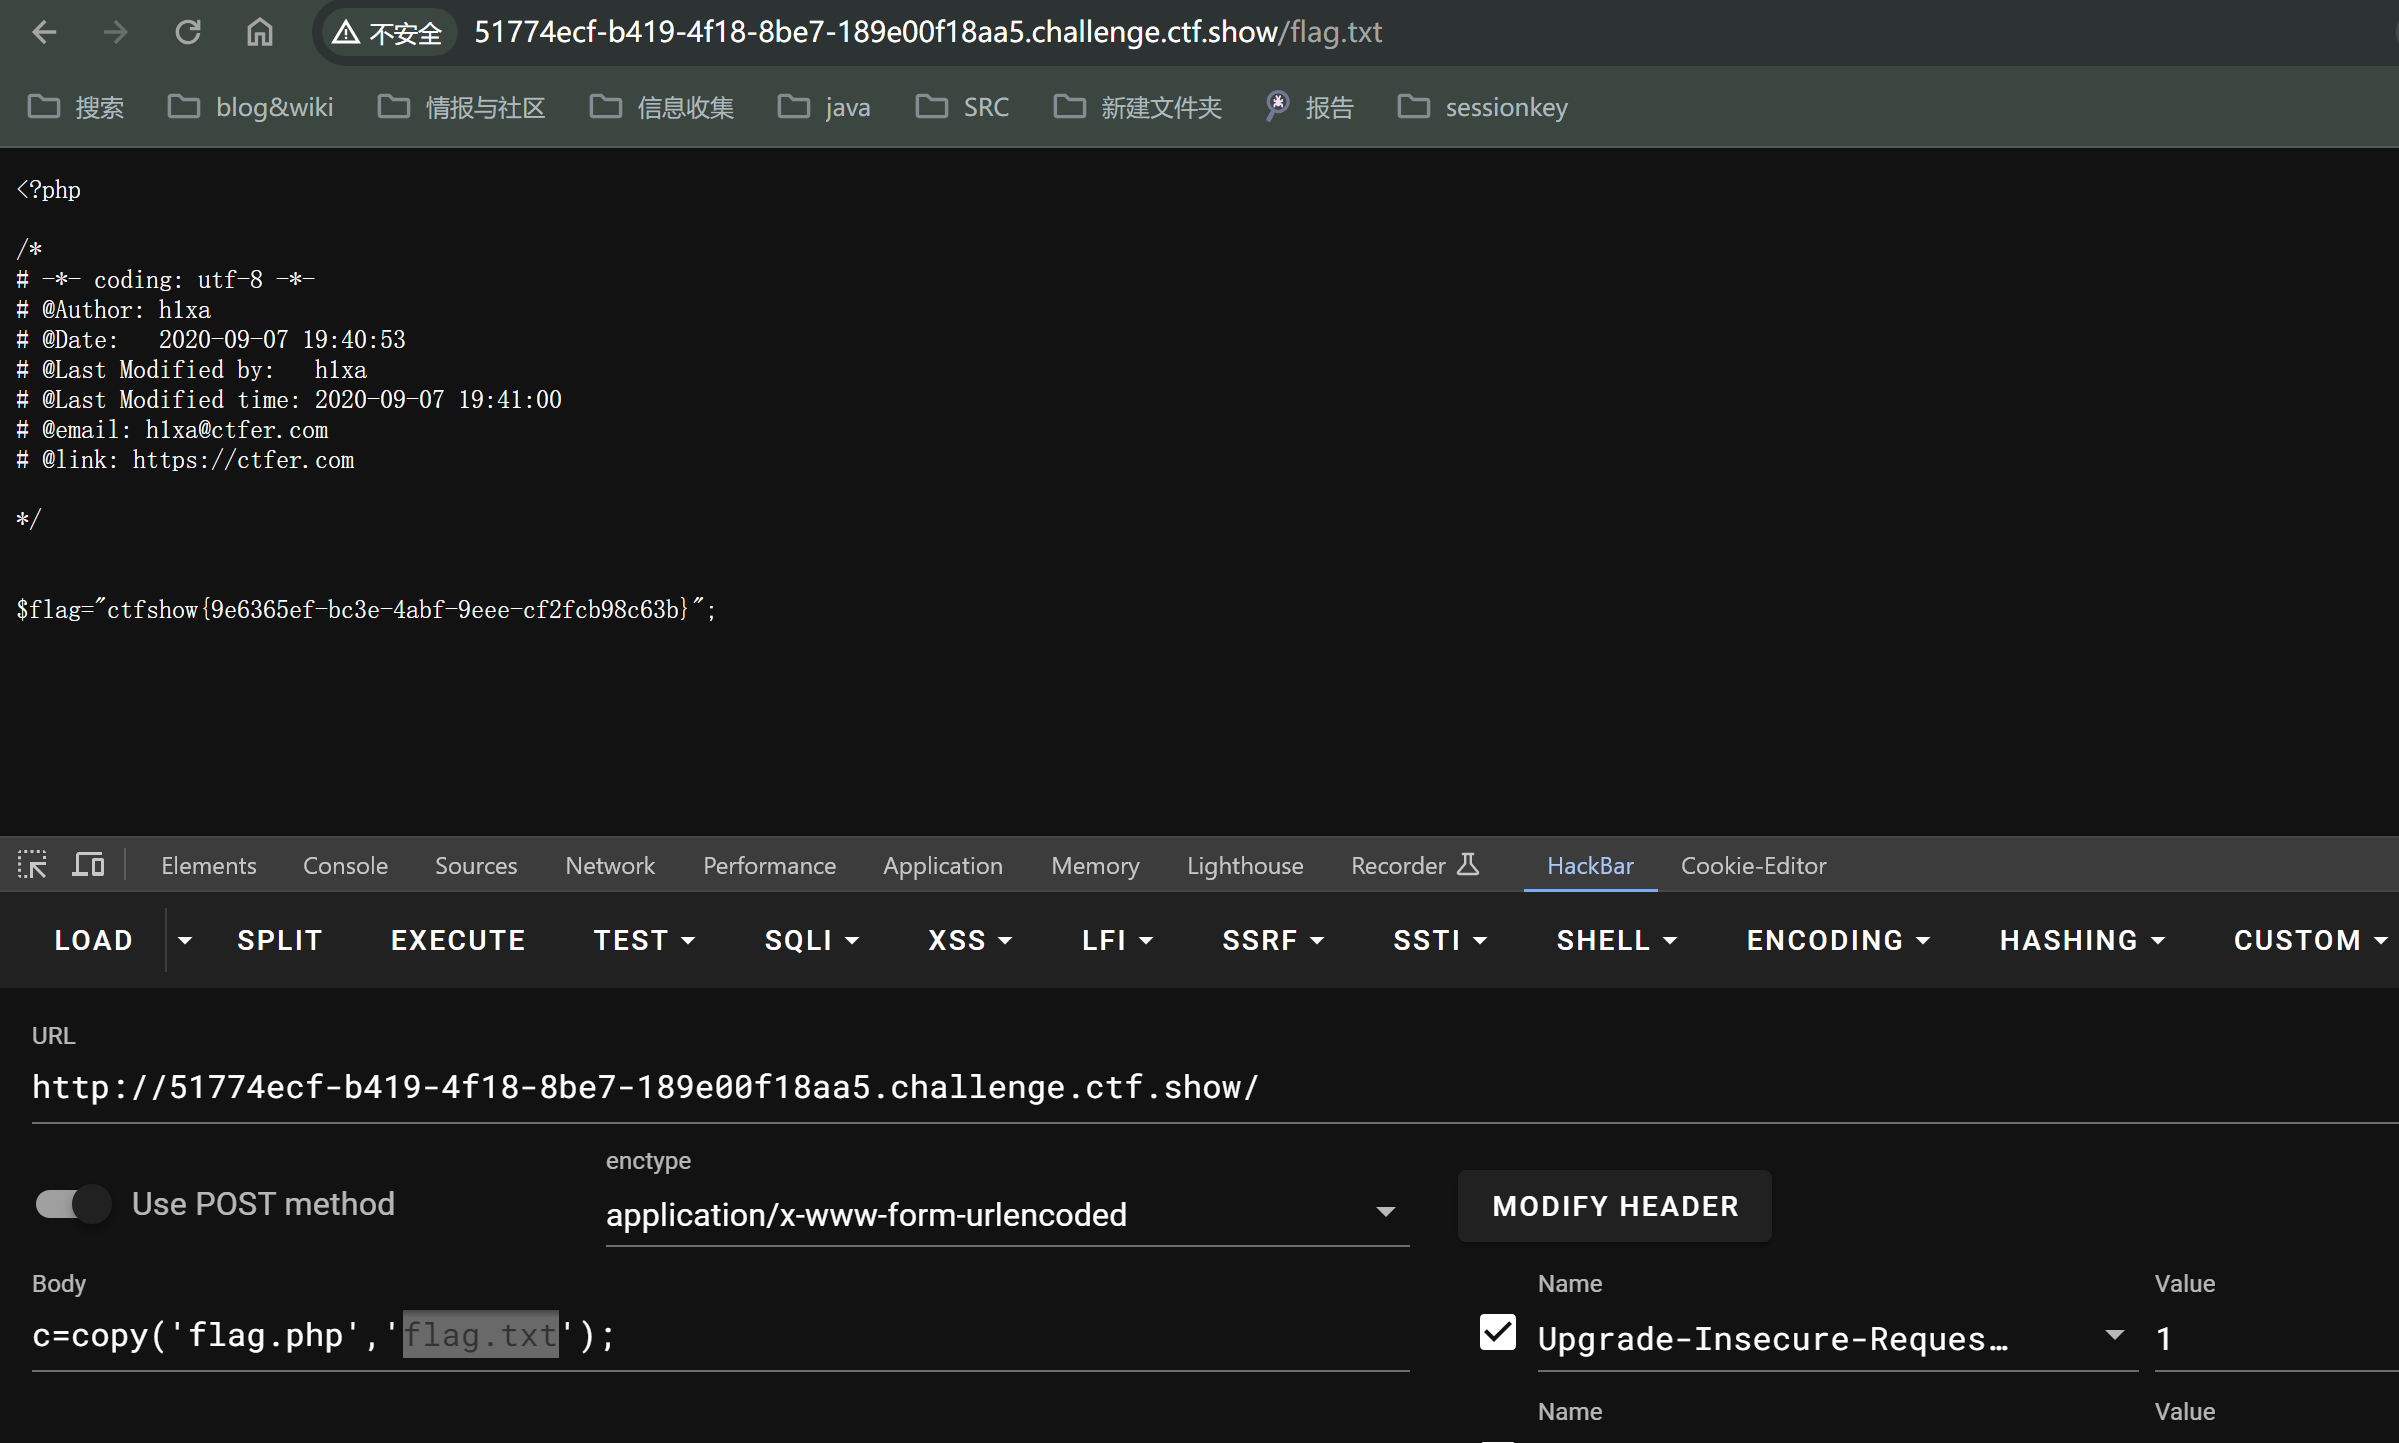Image resolution: width=2399 pixels, height=1443 pixels.
Task: Open the blog&wiki bookmark folder
Action: click(251, 107)
